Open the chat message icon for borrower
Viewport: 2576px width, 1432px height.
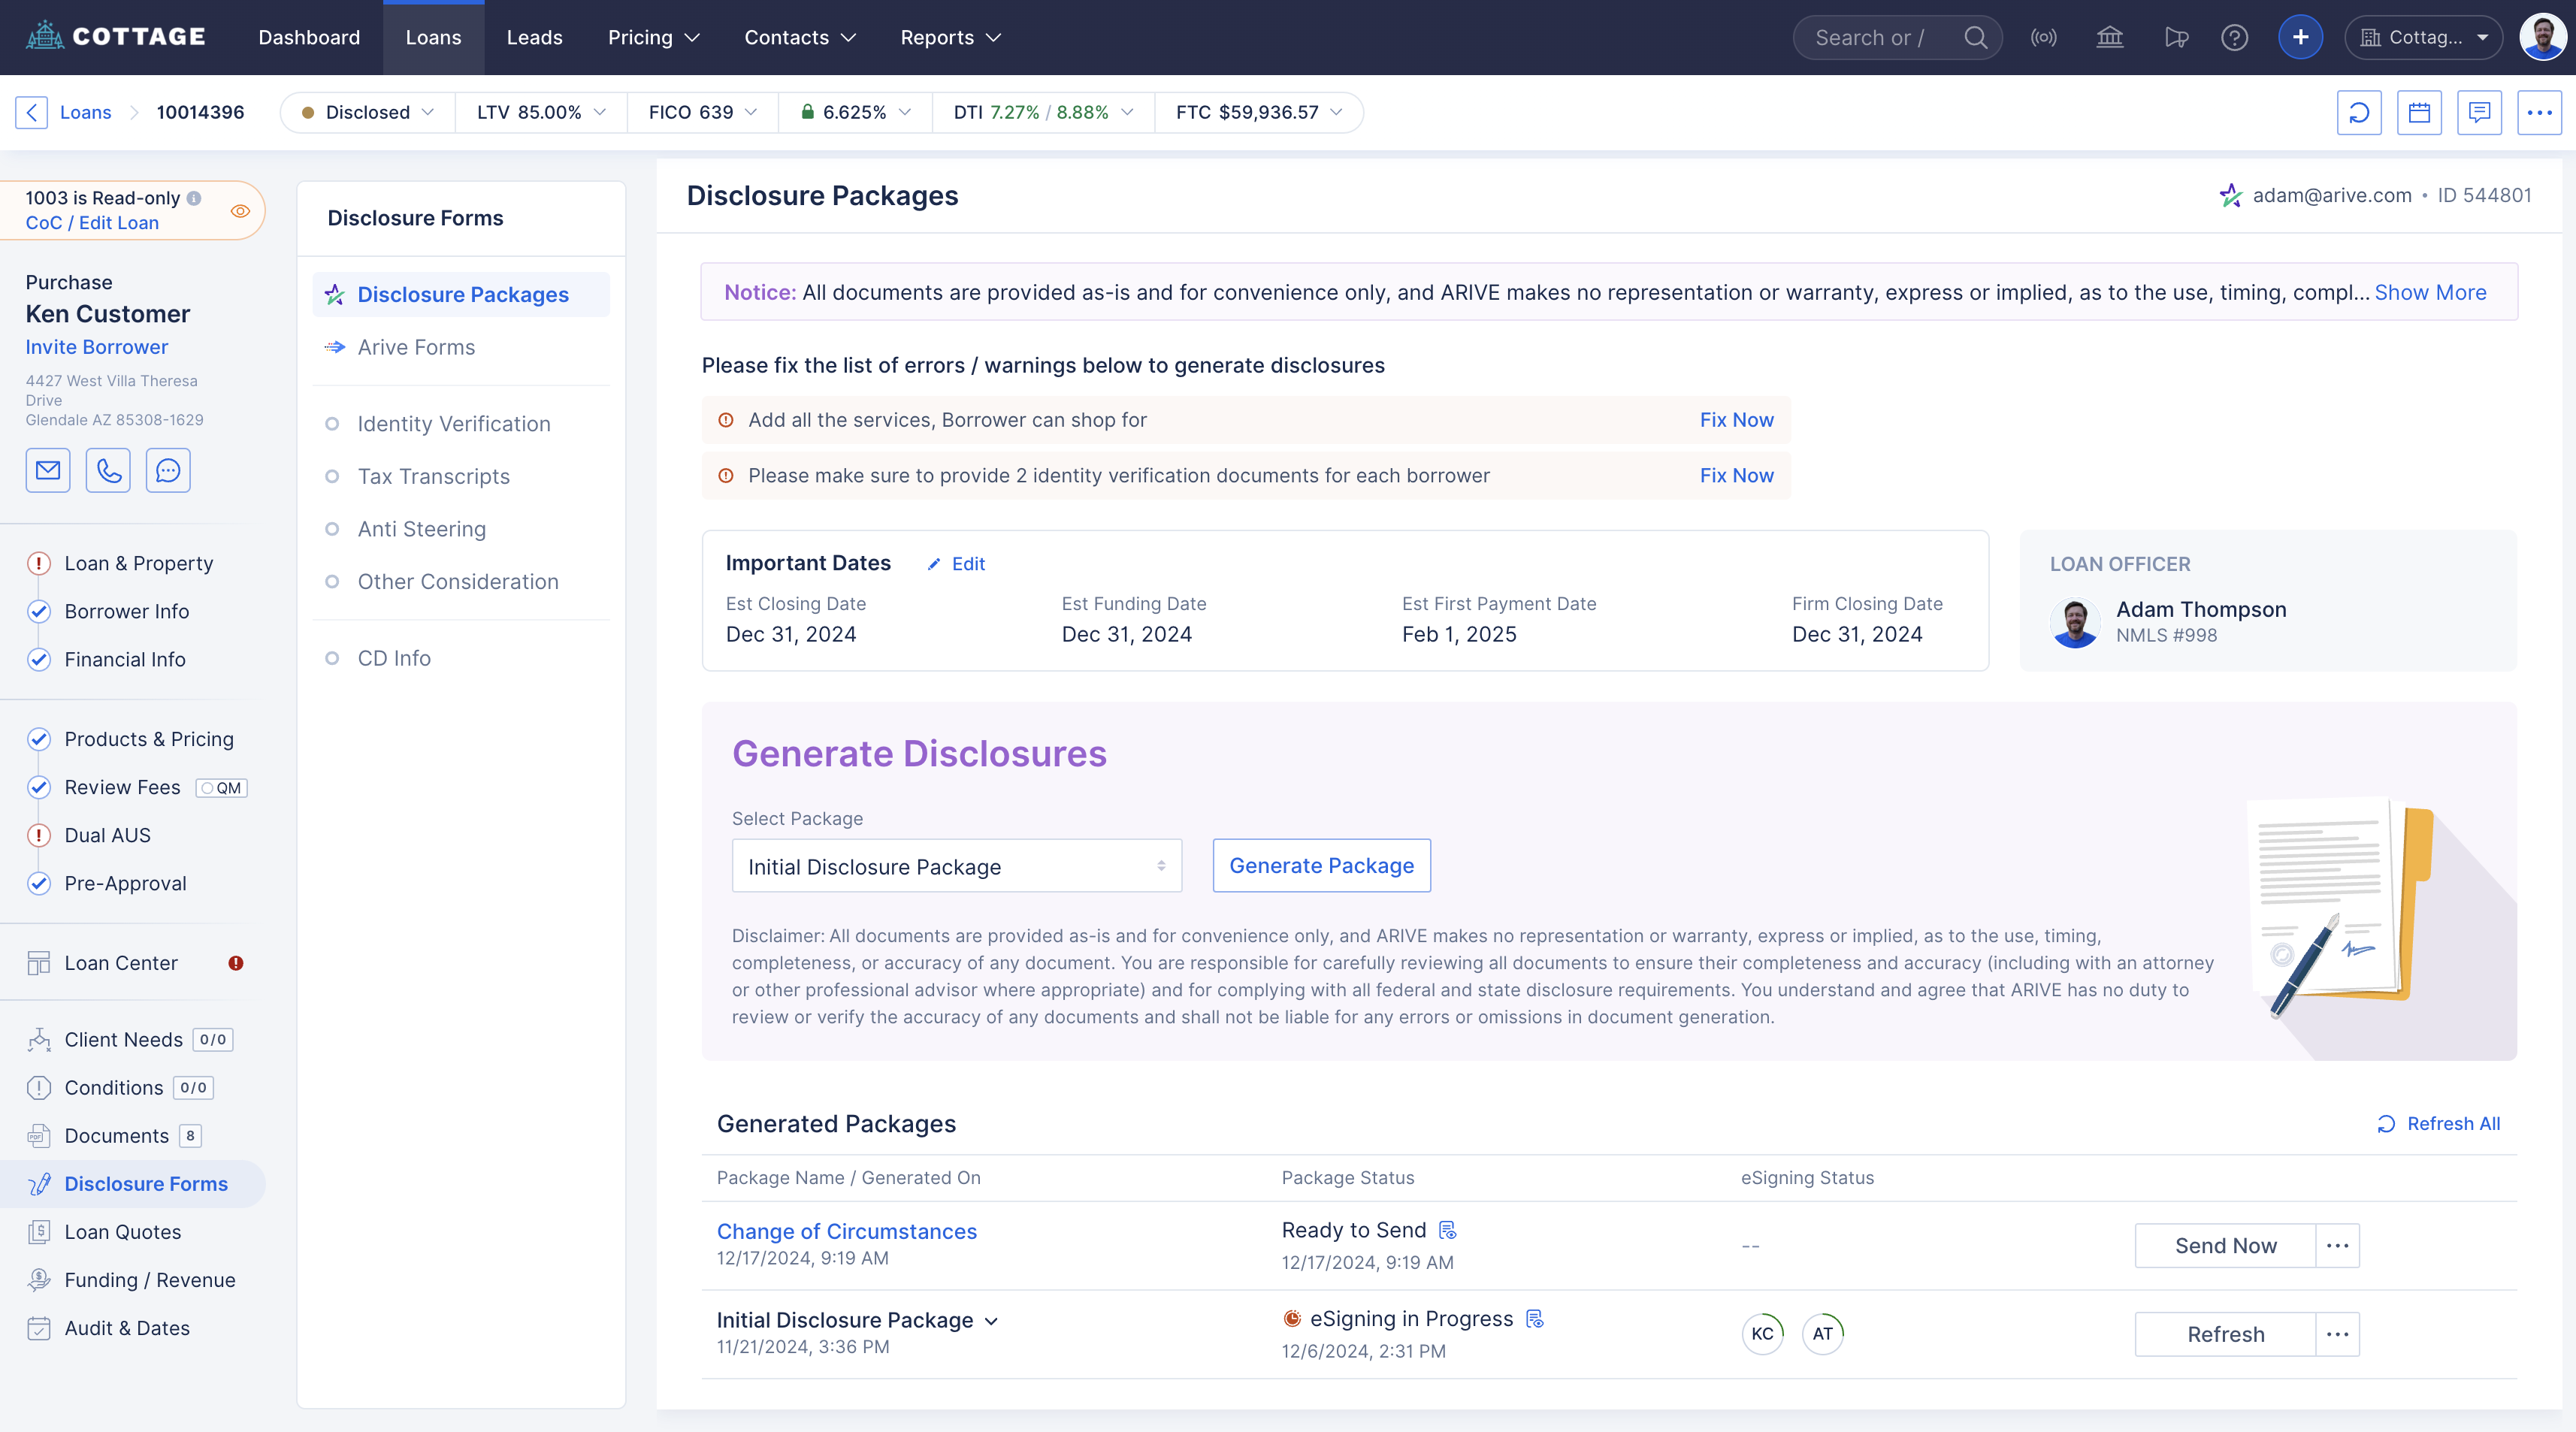click(168, 470)
